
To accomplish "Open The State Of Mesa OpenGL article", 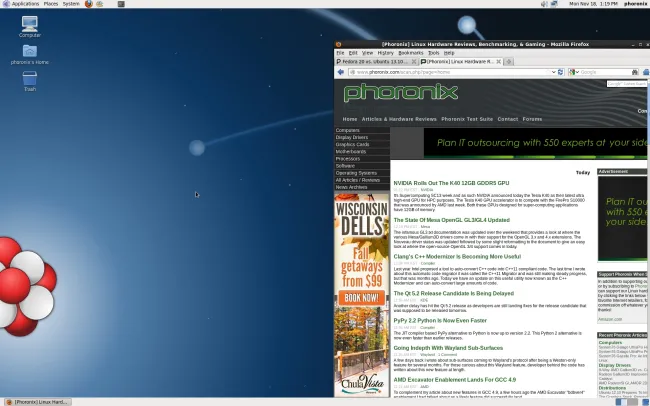I will (x=451, y=220).
